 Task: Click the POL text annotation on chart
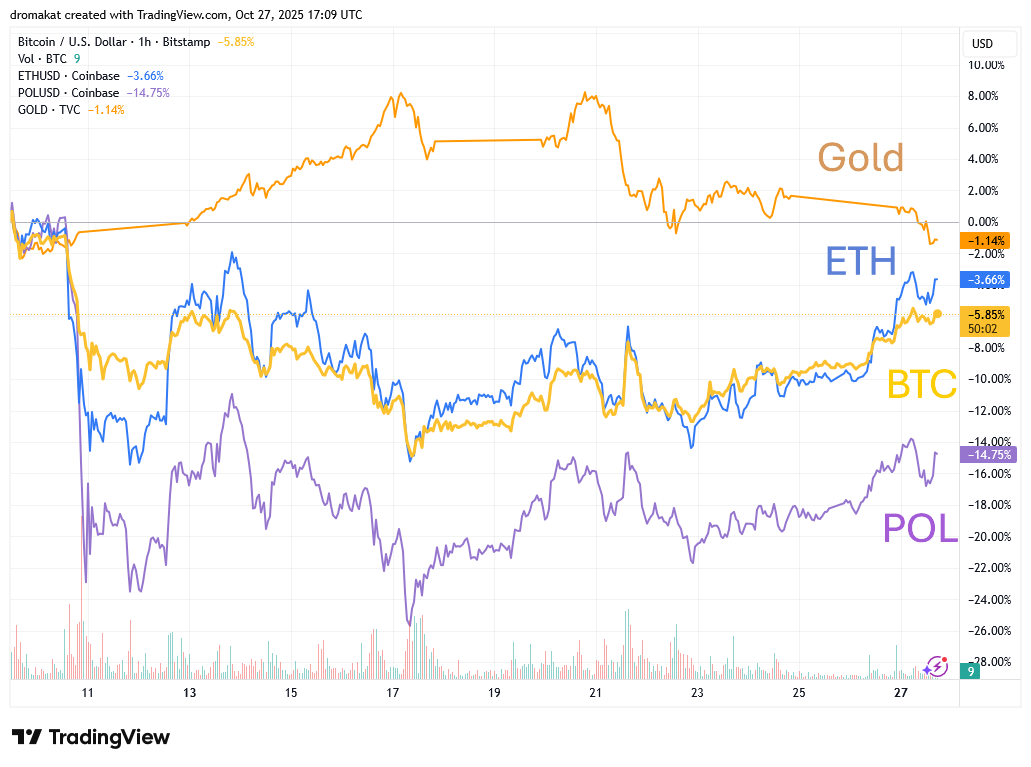920,528
